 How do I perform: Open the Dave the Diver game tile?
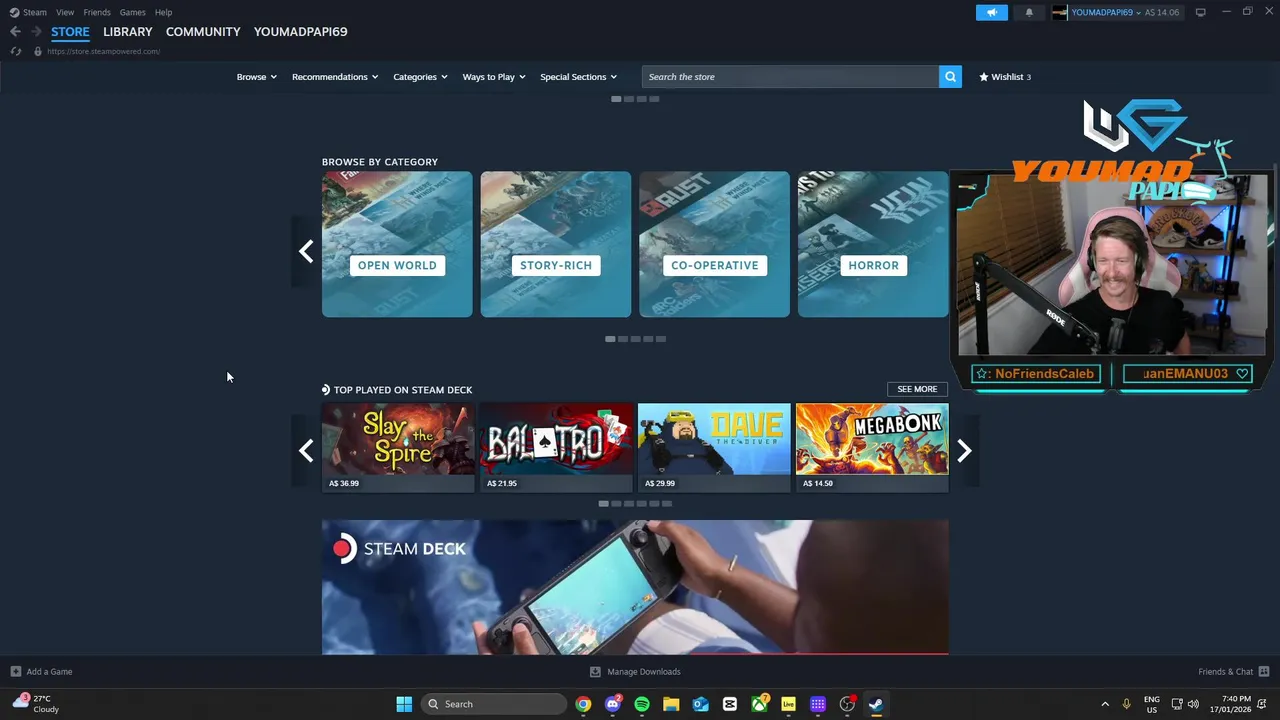pyautogui.click(x=714, y=447)
